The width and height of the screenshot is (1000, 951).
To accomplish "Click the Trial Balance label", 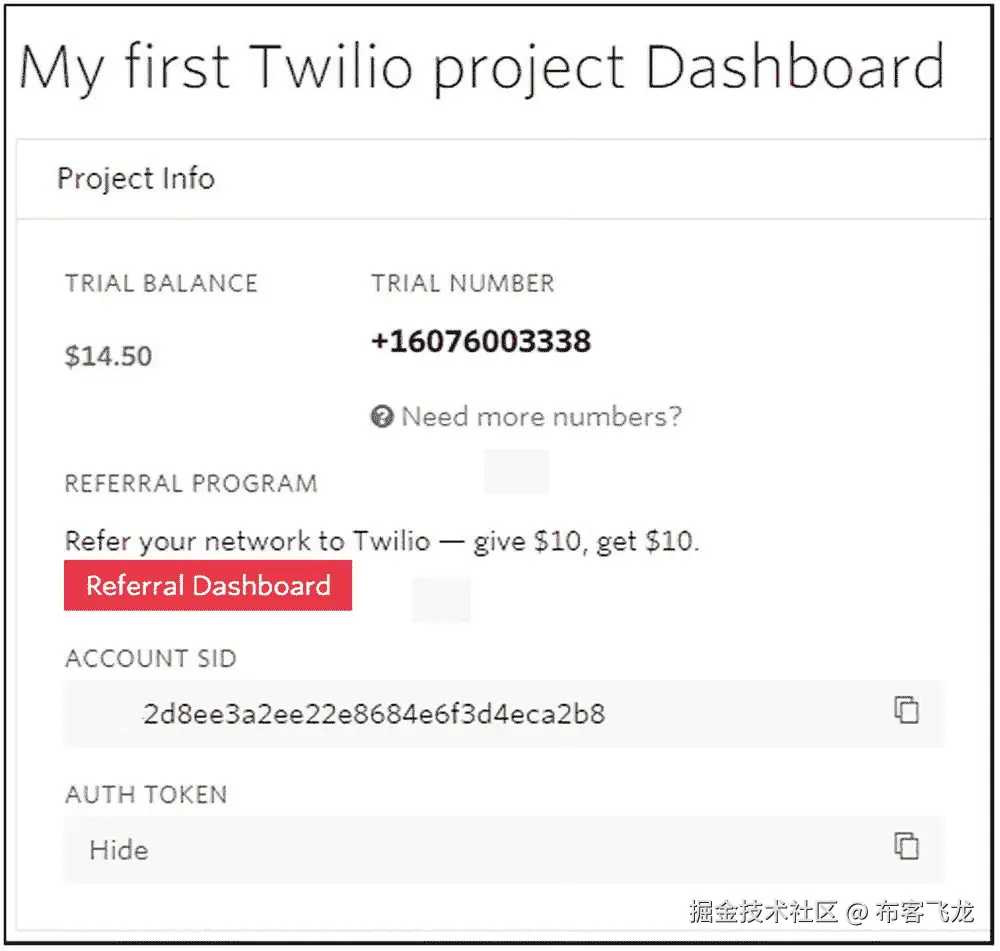I will pyautogui.click(x=161, y=283).
